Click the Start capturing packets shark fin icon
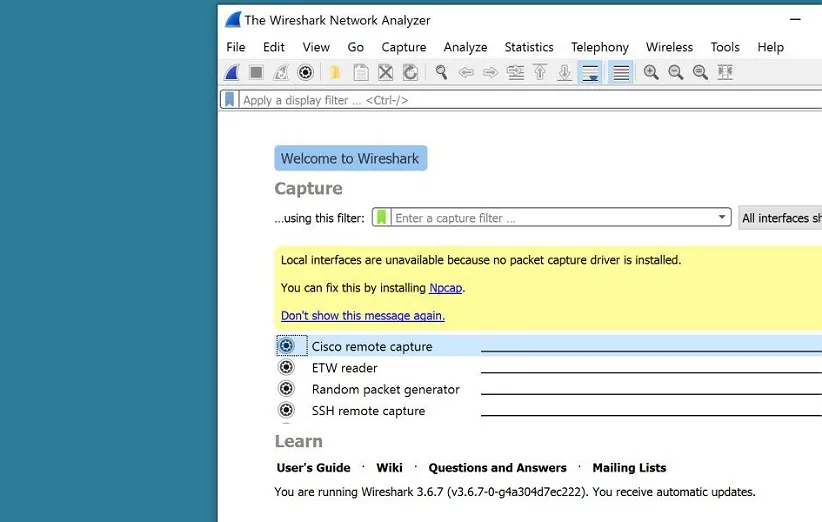 (x=232, y=72)
